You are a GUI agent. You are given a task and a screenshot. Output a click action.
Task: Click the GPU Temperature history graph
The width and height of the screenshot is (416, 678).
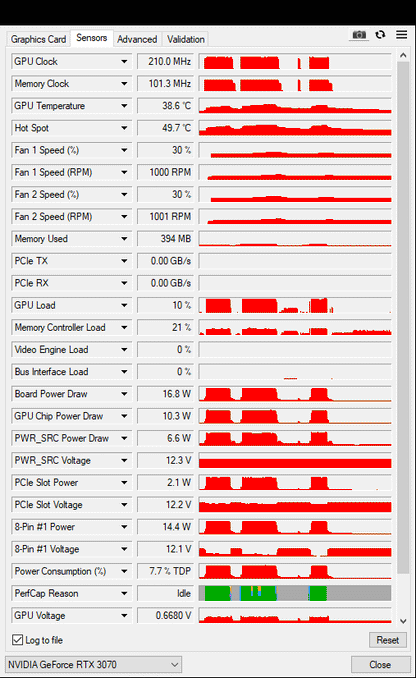pos(295,106)
